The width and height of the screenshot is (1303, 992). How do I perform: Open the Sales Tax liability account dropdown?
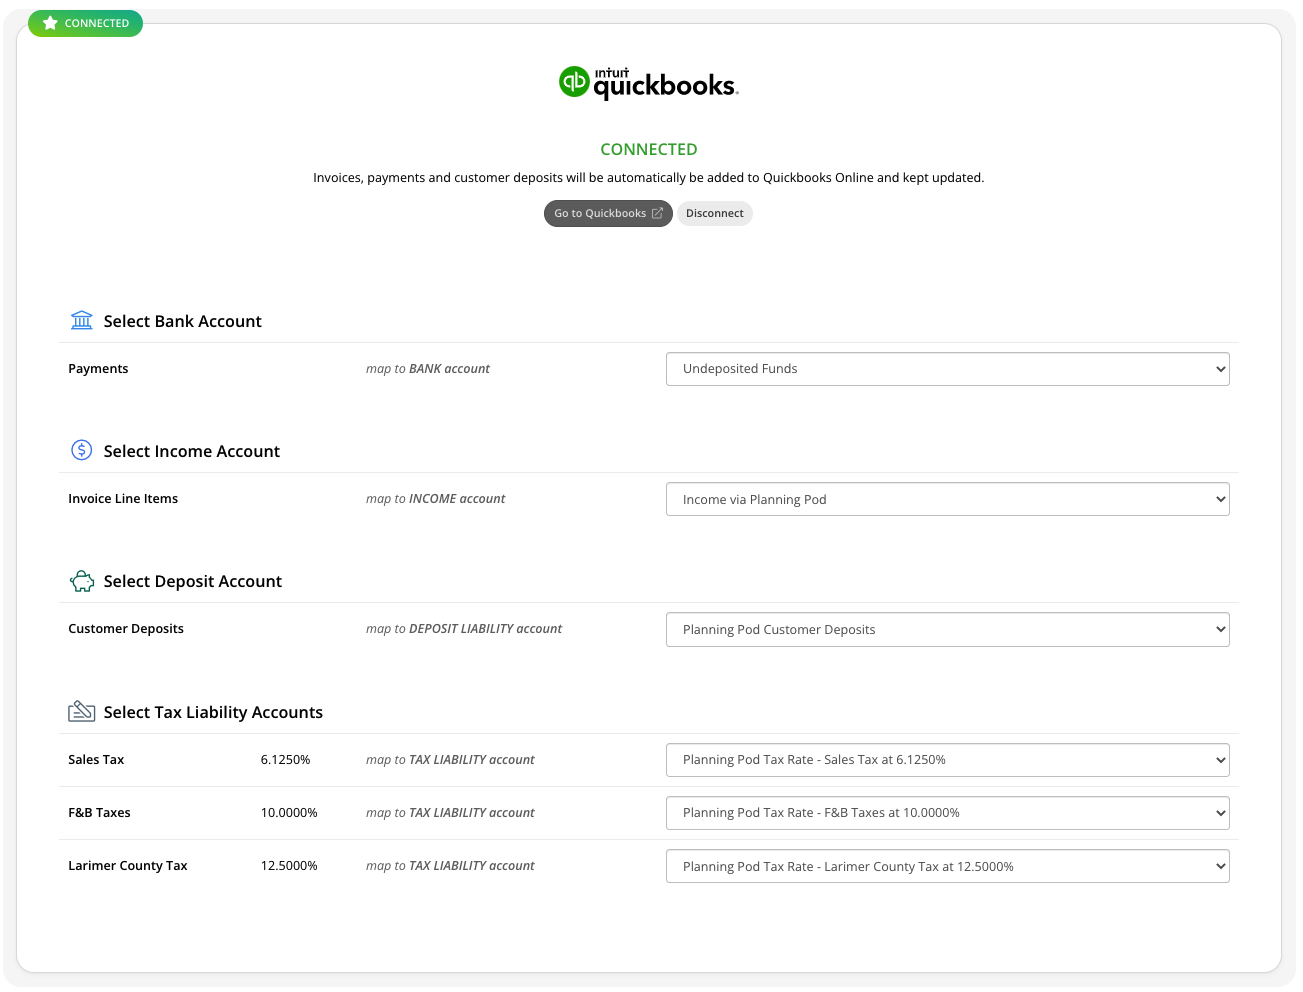[947, 760]
